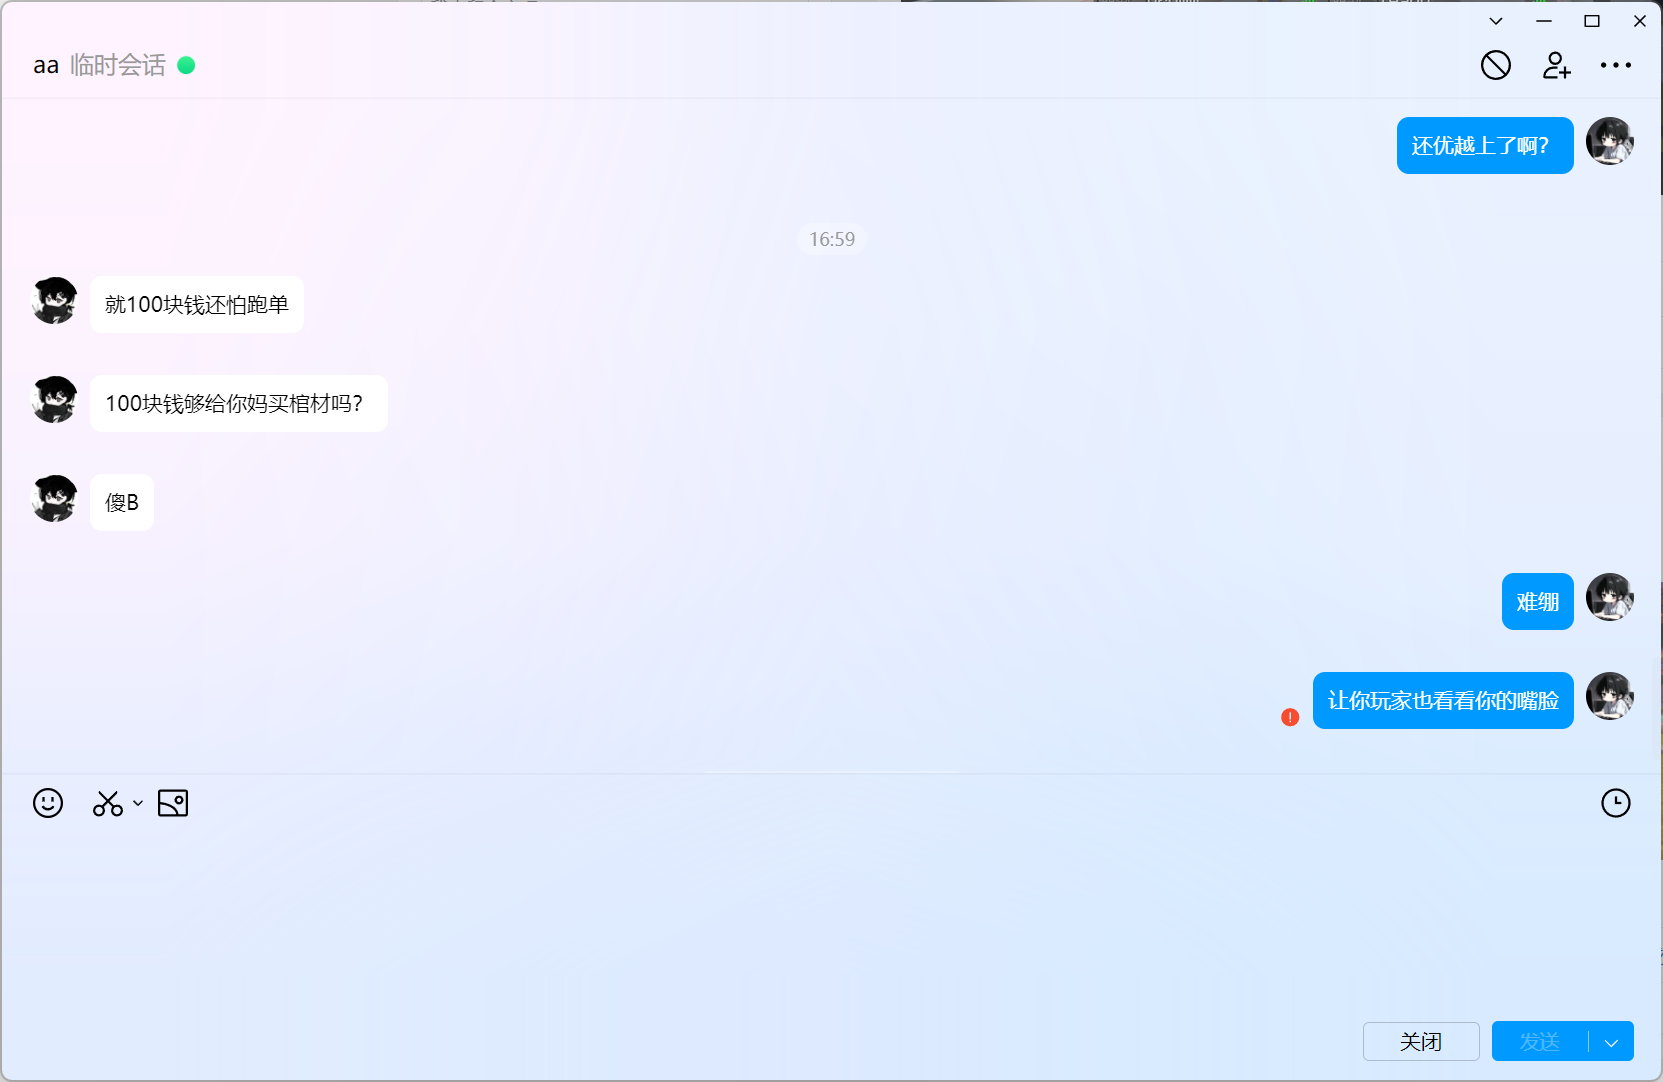Open the send image button
This screenshot has width=1663, height=1082.
click(173, 803)
